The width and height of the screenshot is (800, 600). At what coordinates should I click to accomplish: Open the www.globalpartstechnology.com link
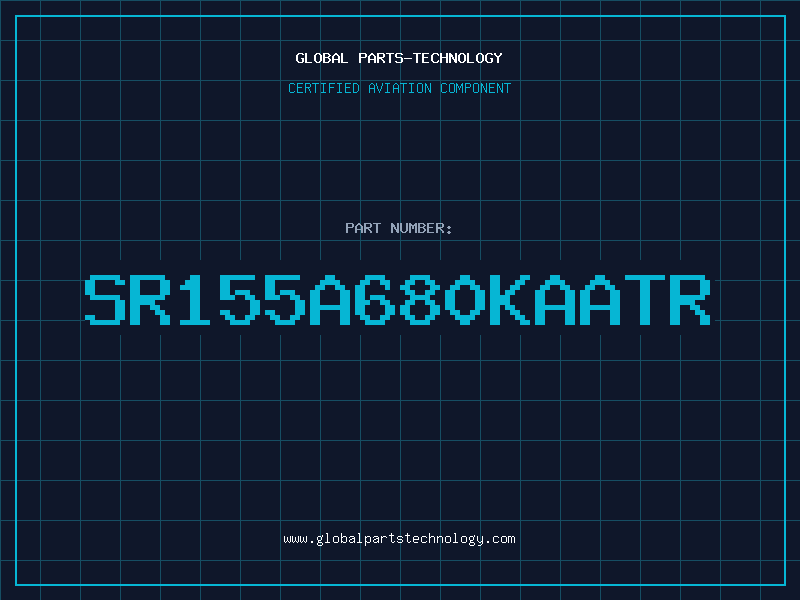click(399, 539)
